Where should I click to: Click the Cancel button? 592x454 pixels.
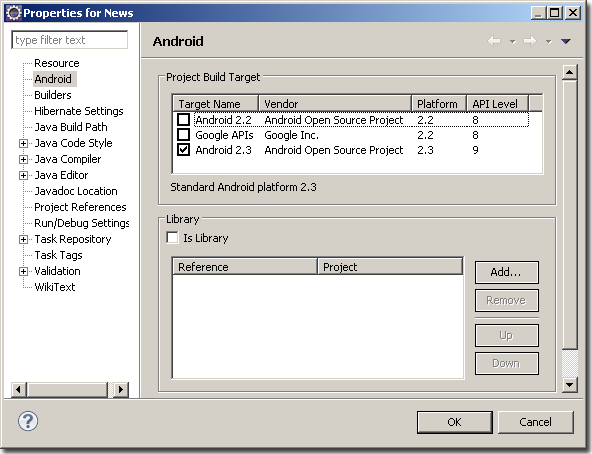pyautogui.click(x=535, y=422)
